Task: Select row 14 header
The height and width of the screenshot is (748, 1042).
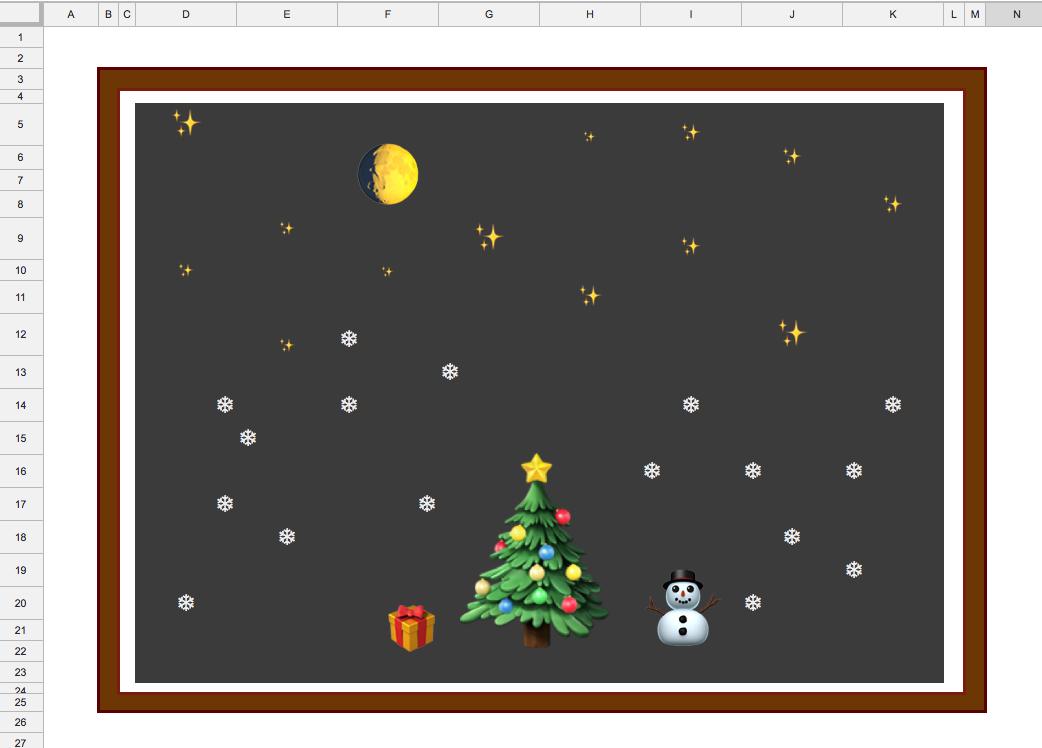Action: (21, 405)
